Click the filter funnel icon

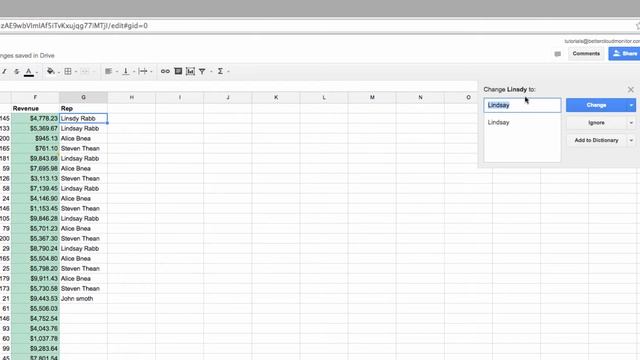(x=202, y=71)
